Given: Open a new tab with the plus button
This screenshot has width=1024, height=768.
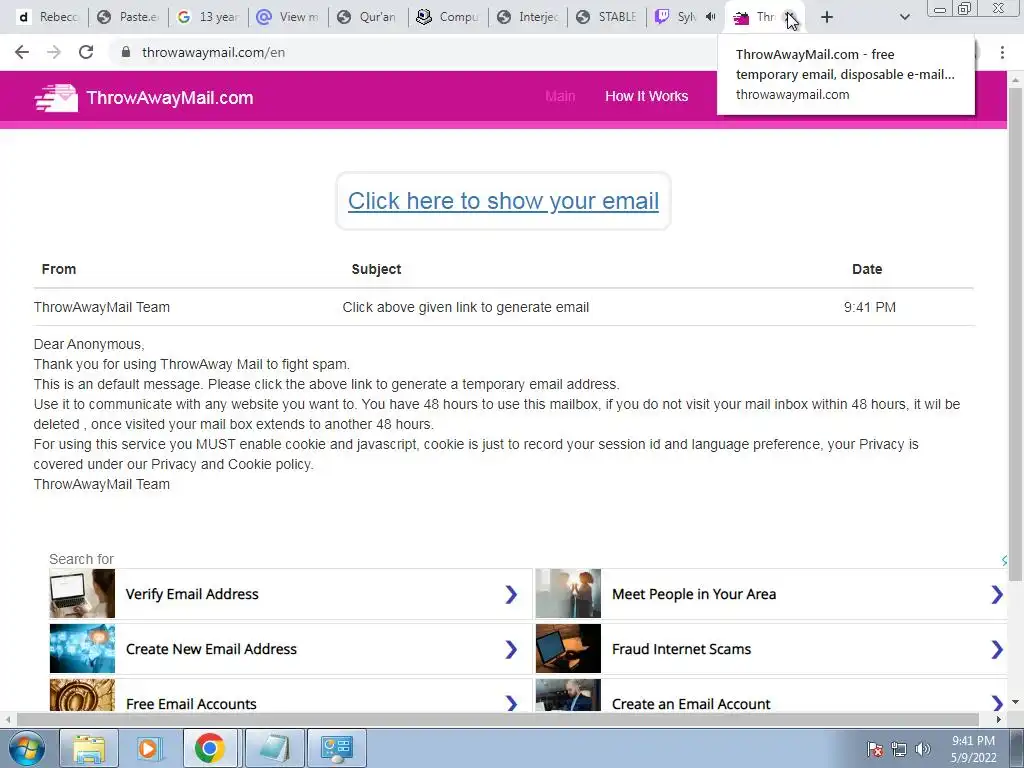Looking at the screenshot, I should tap(827, 17).
